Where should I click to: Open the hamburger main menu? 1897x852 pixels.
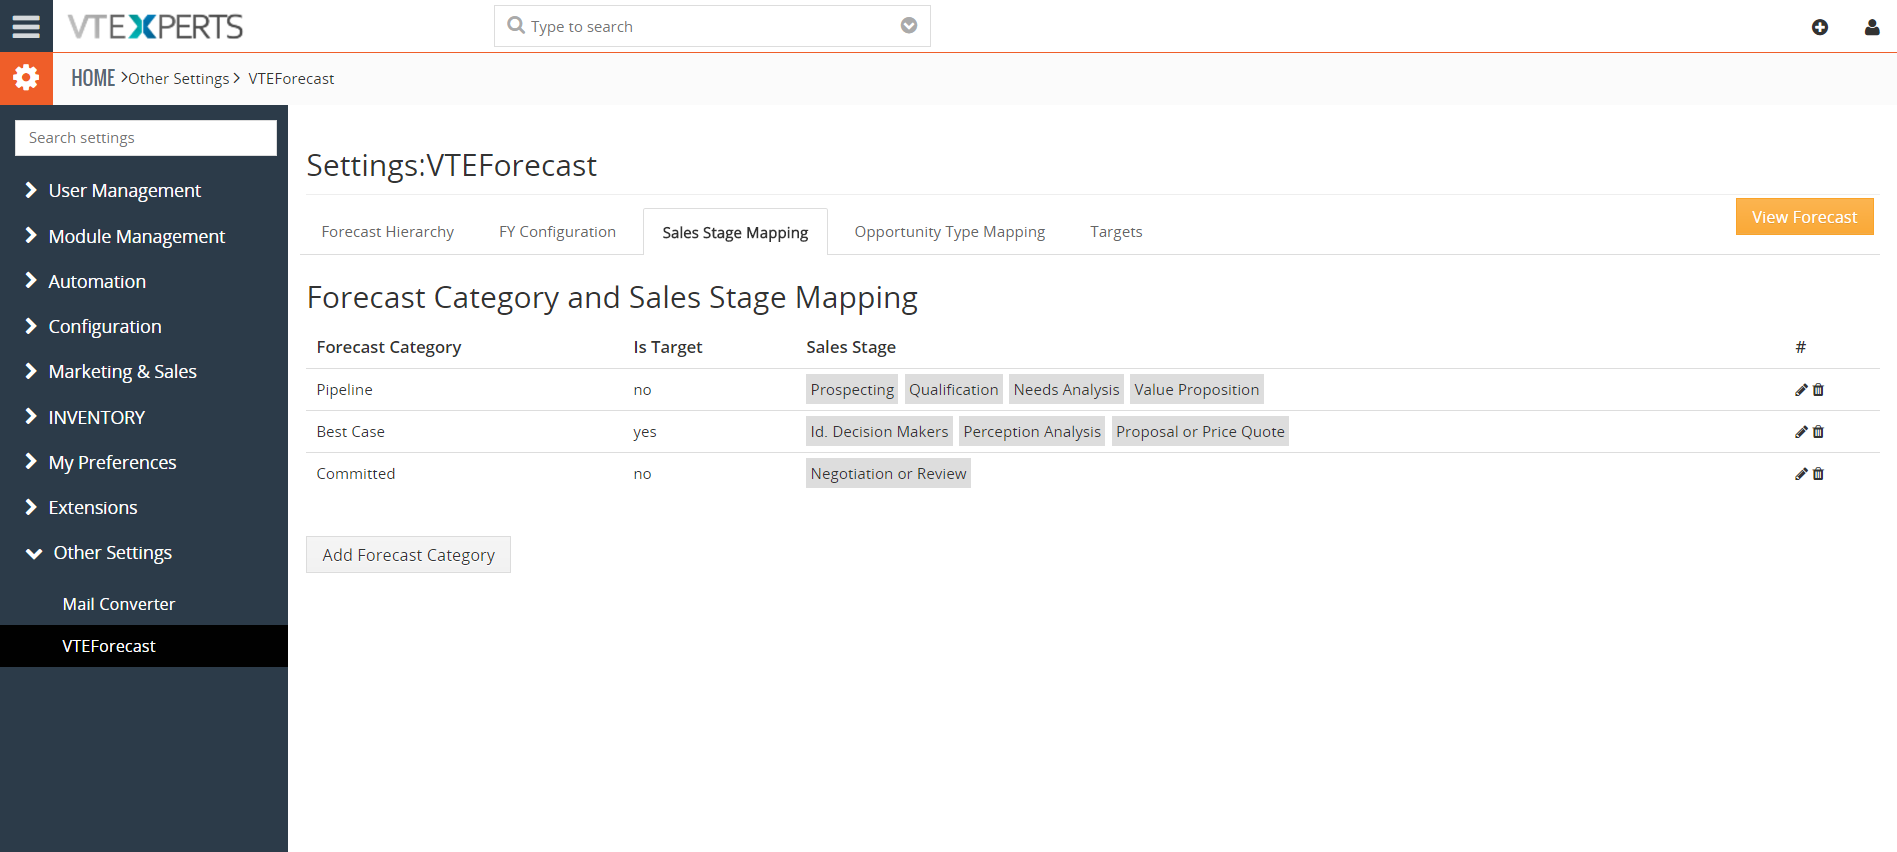26,26
